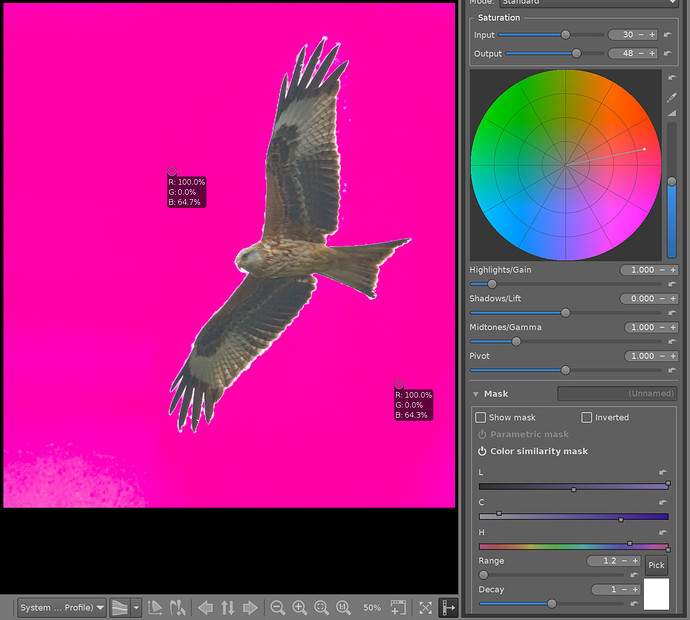
Task: Reset the L mask curve
Action: click(663, 473)
